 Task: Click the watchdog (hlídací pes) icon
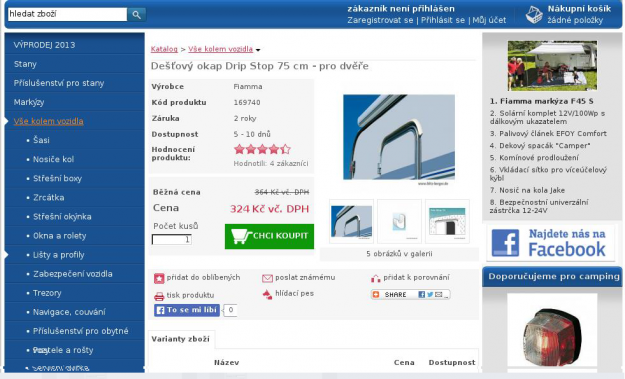pos(267,295)
